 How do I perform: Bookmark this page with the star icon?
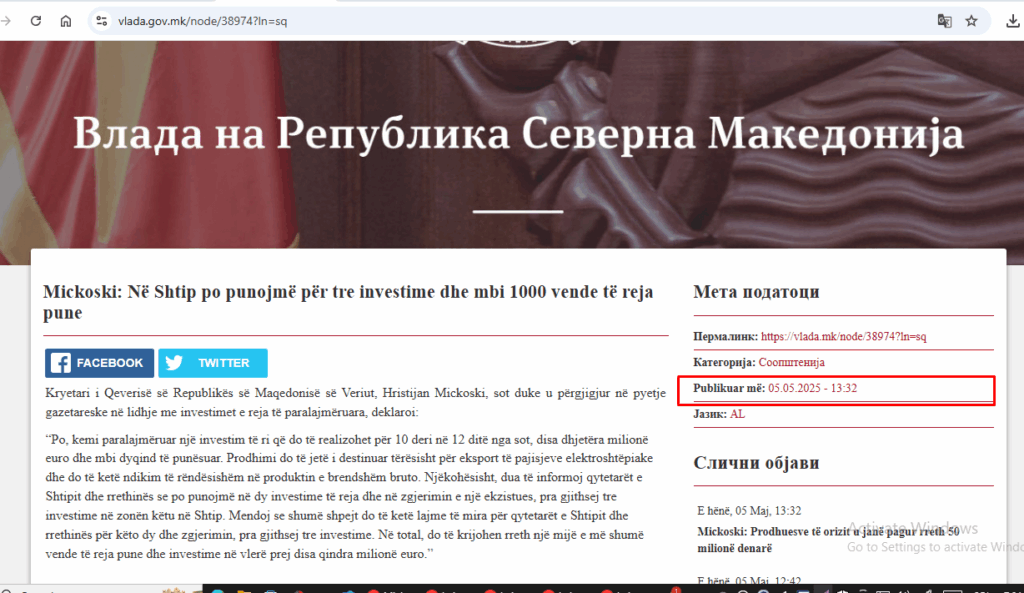coord(972,21)
